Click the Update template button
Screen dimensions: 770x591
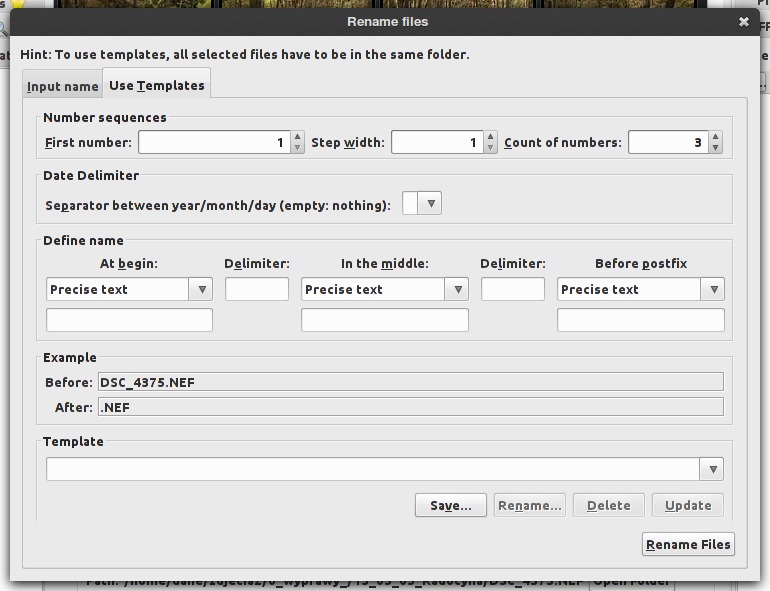[688, 506]
